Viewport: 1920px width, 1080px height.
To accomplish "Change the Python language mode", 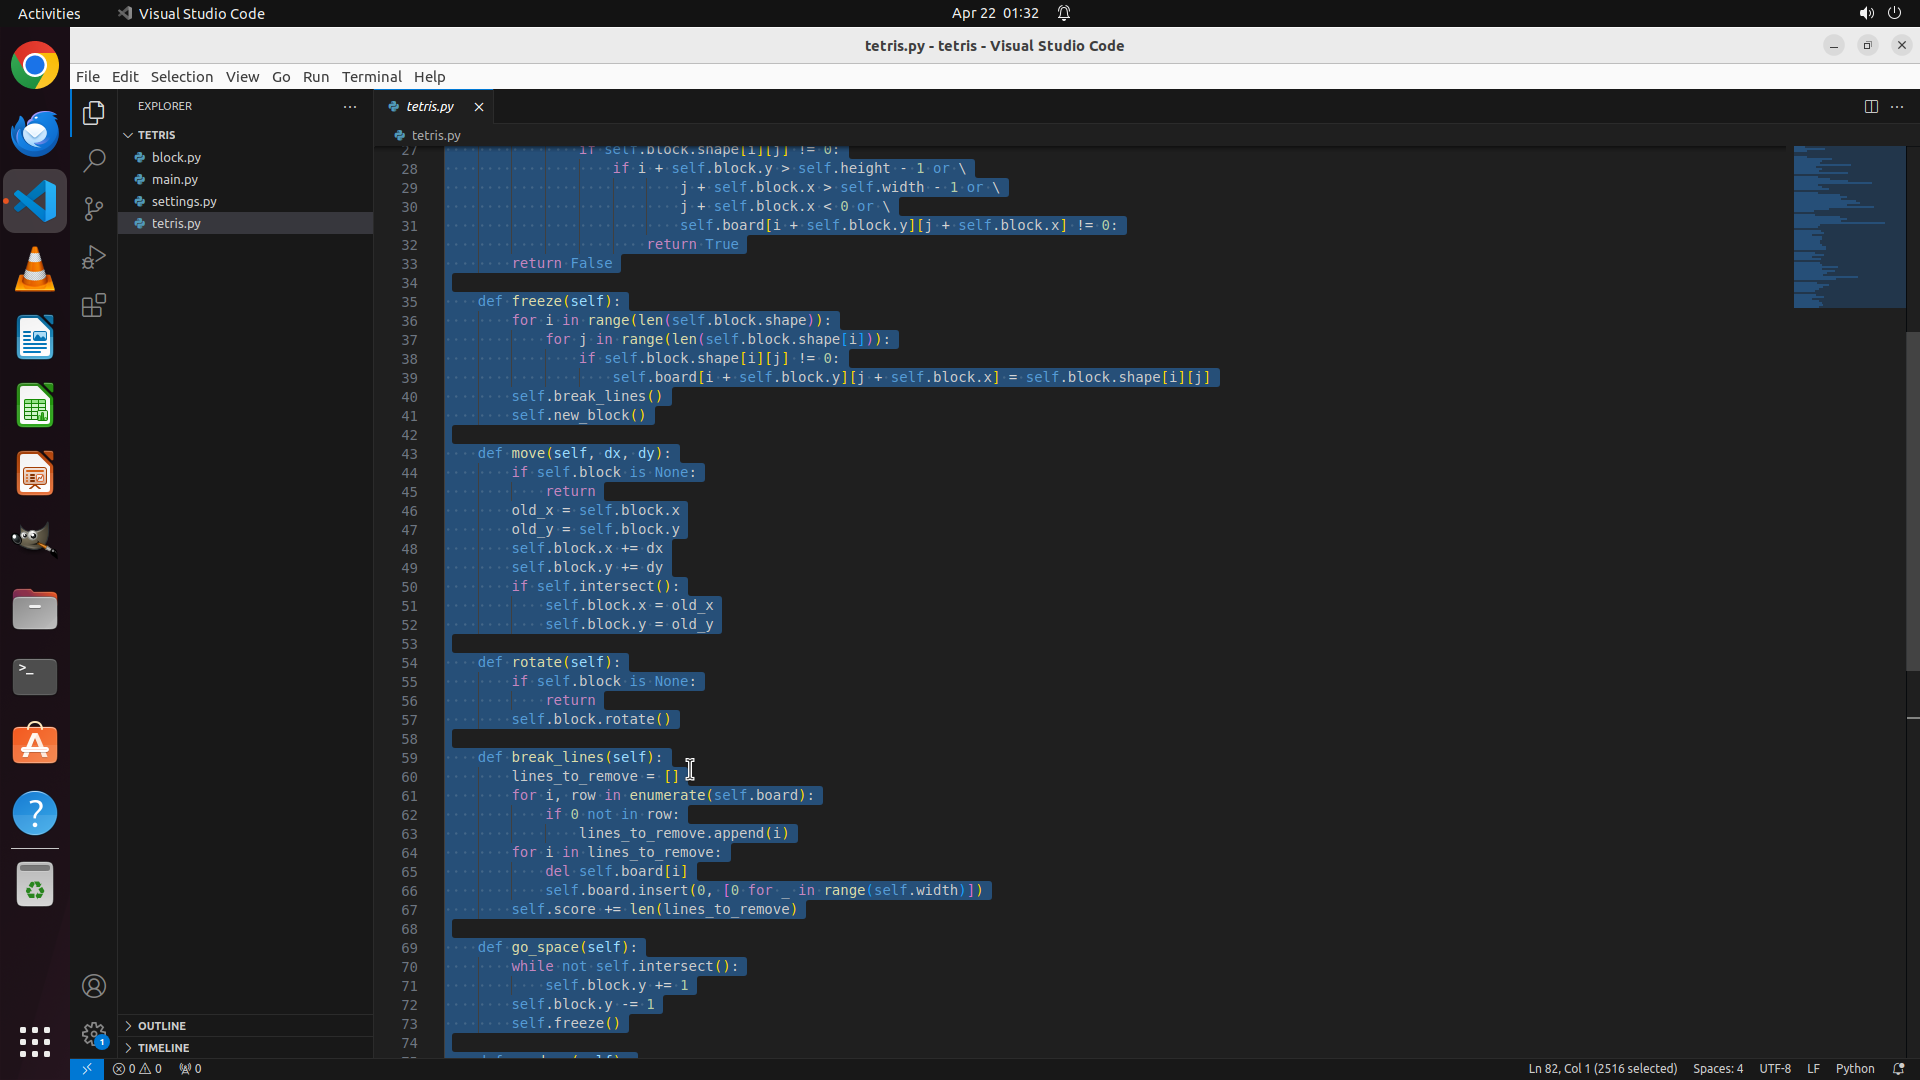I will (1854, 1068).
